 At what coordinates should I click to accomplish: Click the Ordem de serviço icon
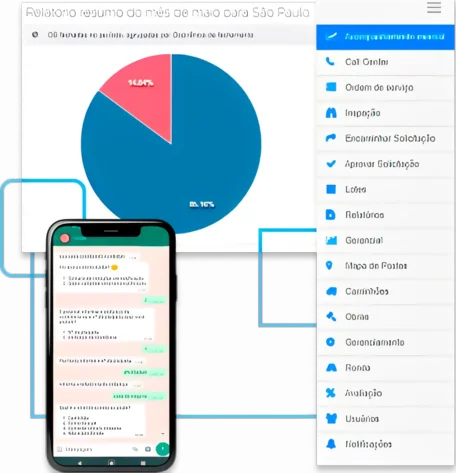[331, 87]
